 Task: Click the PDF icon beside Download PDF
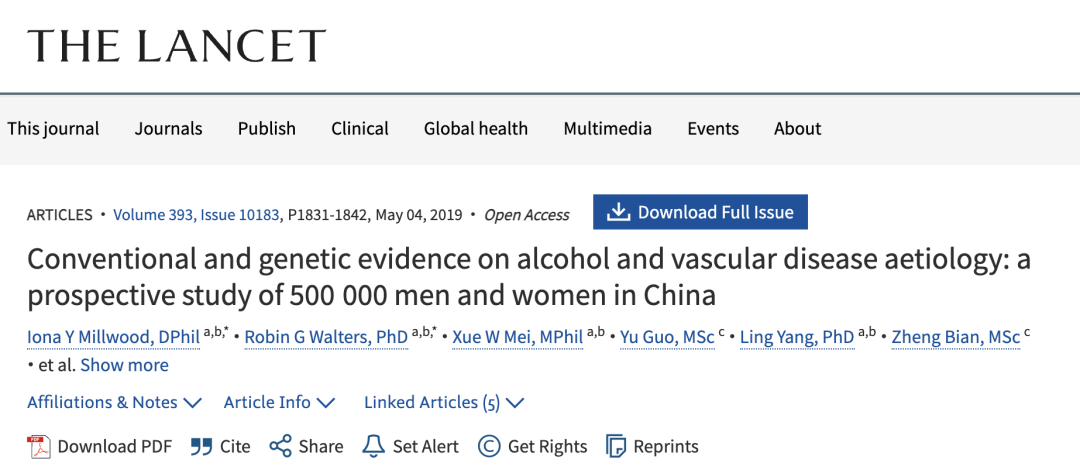39,446
